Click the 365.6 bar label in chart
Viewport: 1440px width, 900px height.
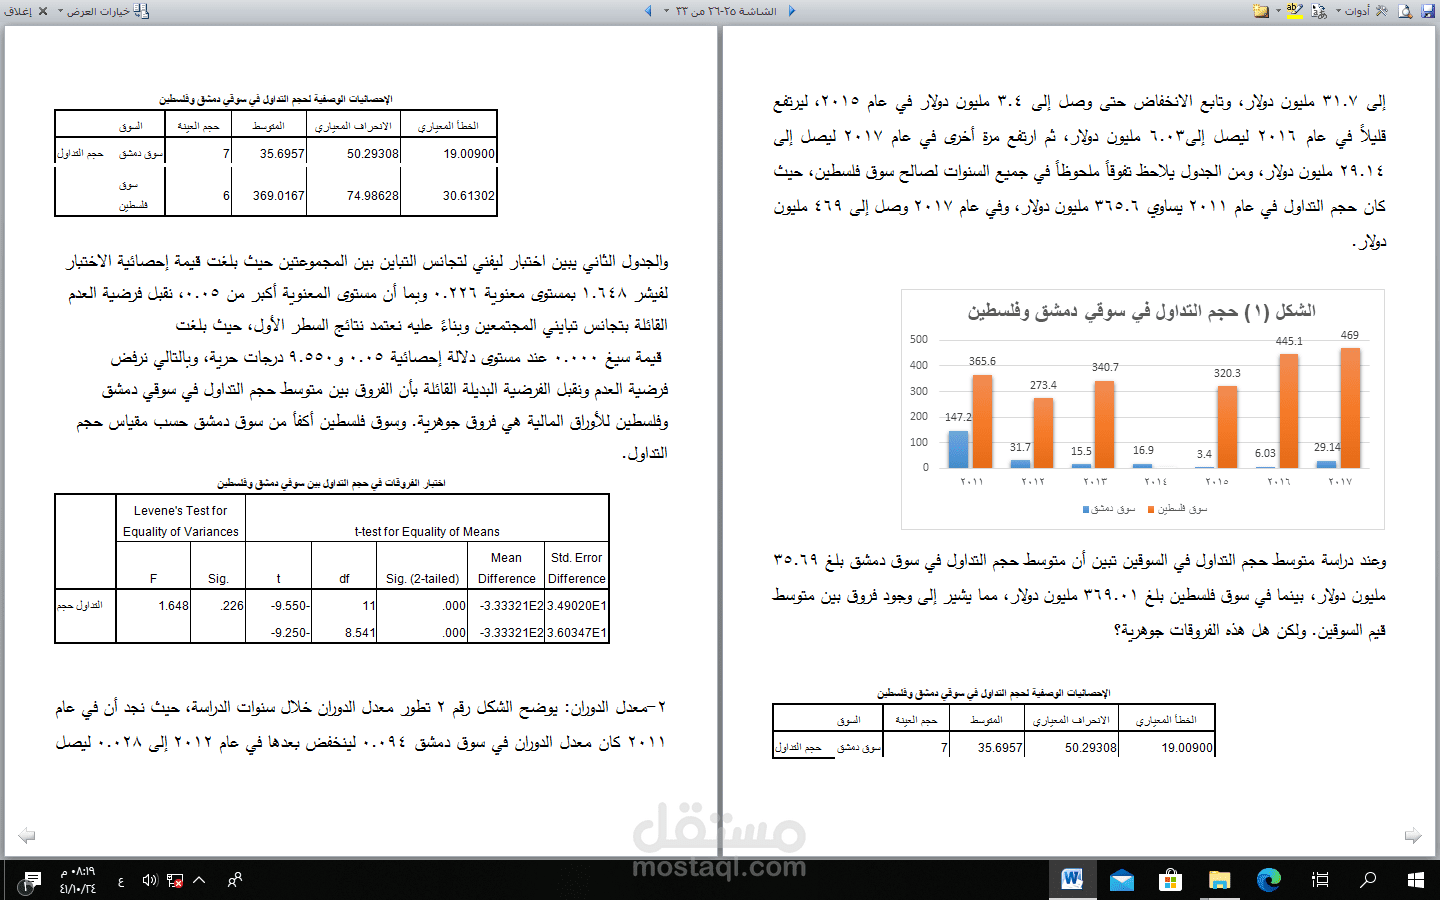click(982, 361)
